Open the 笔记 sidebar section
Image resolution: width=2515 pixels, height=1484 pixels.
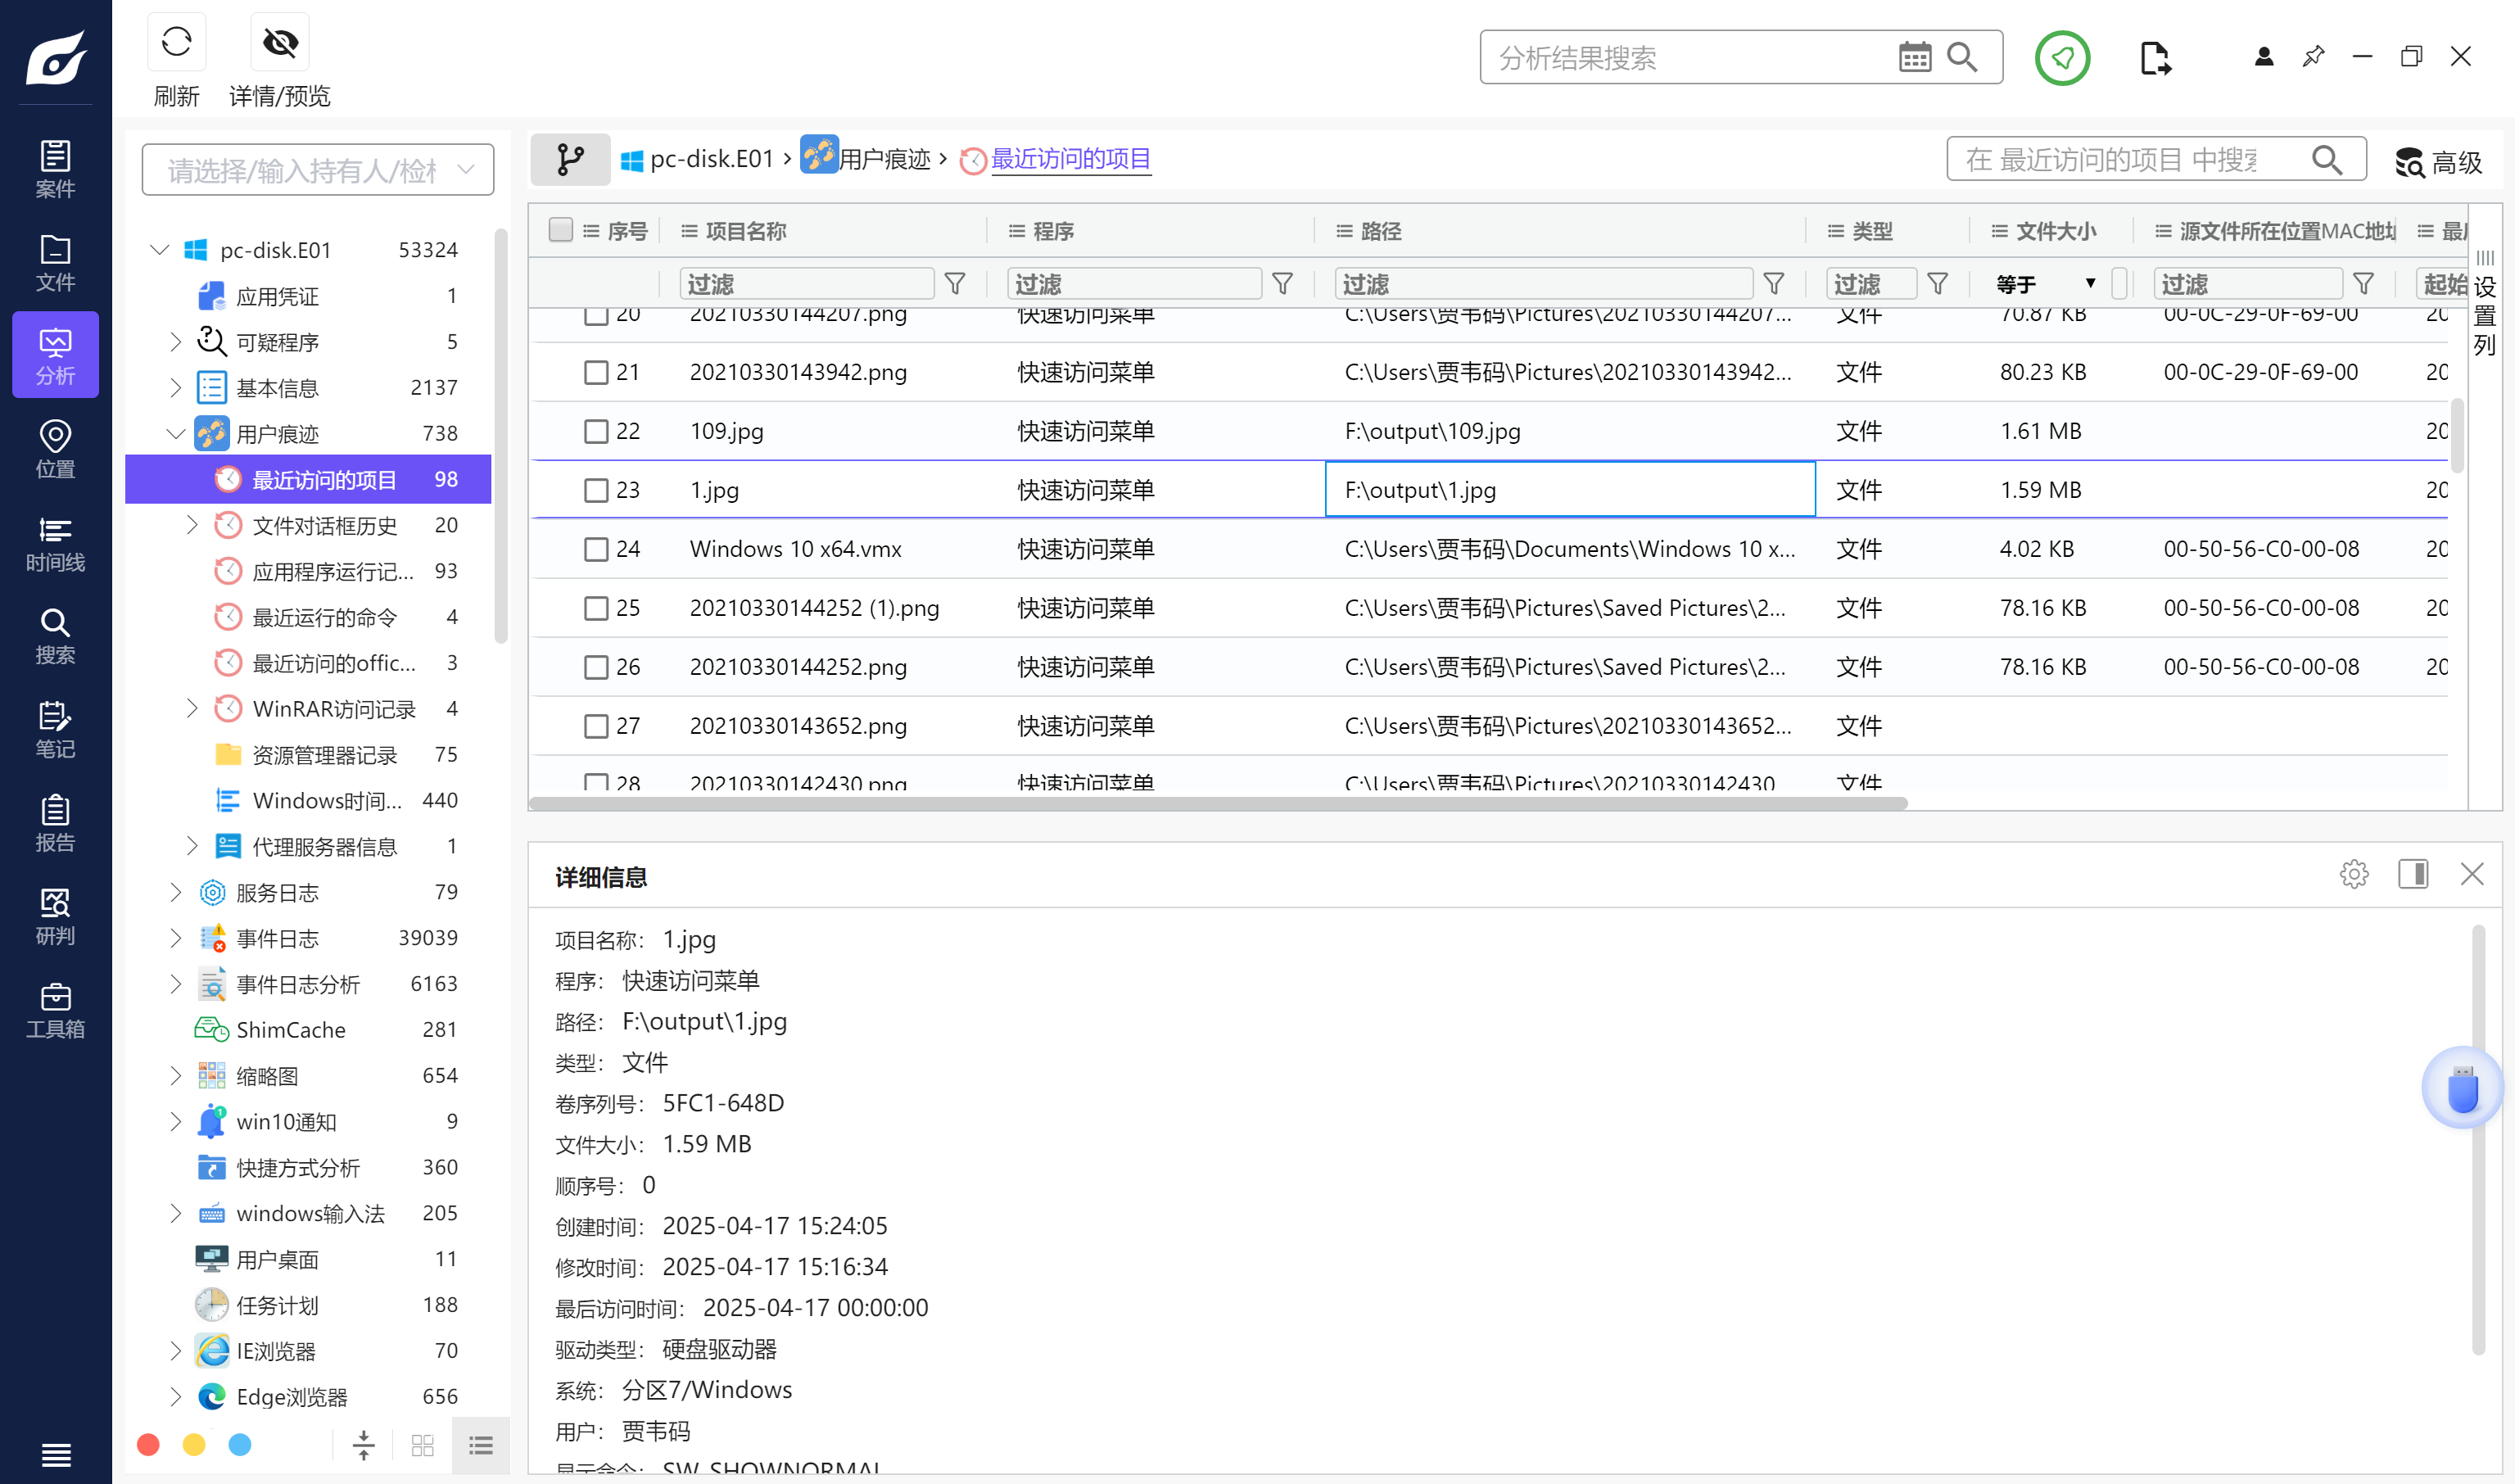pos(55,729)
